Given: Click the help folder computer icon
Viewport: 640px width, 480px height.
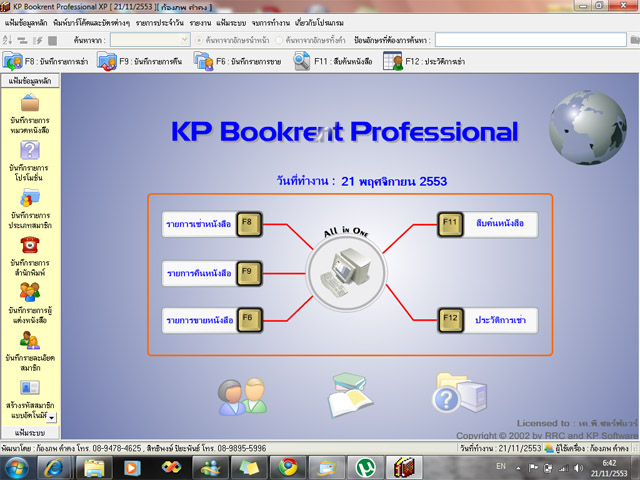Looking at the screenshot, I should pyautogui.click(x=460, y=393).
